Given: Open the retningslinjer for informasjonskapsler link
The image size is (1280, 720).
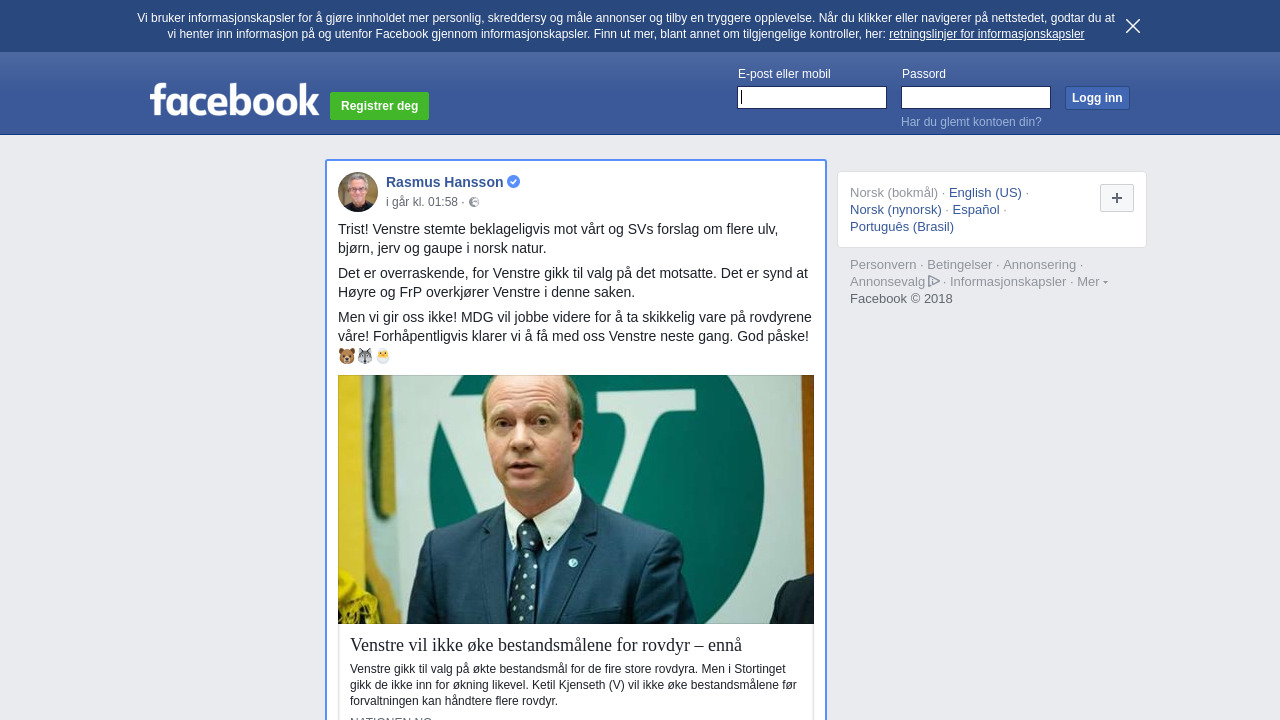Looking at the screenshot, I should [986, 34].
